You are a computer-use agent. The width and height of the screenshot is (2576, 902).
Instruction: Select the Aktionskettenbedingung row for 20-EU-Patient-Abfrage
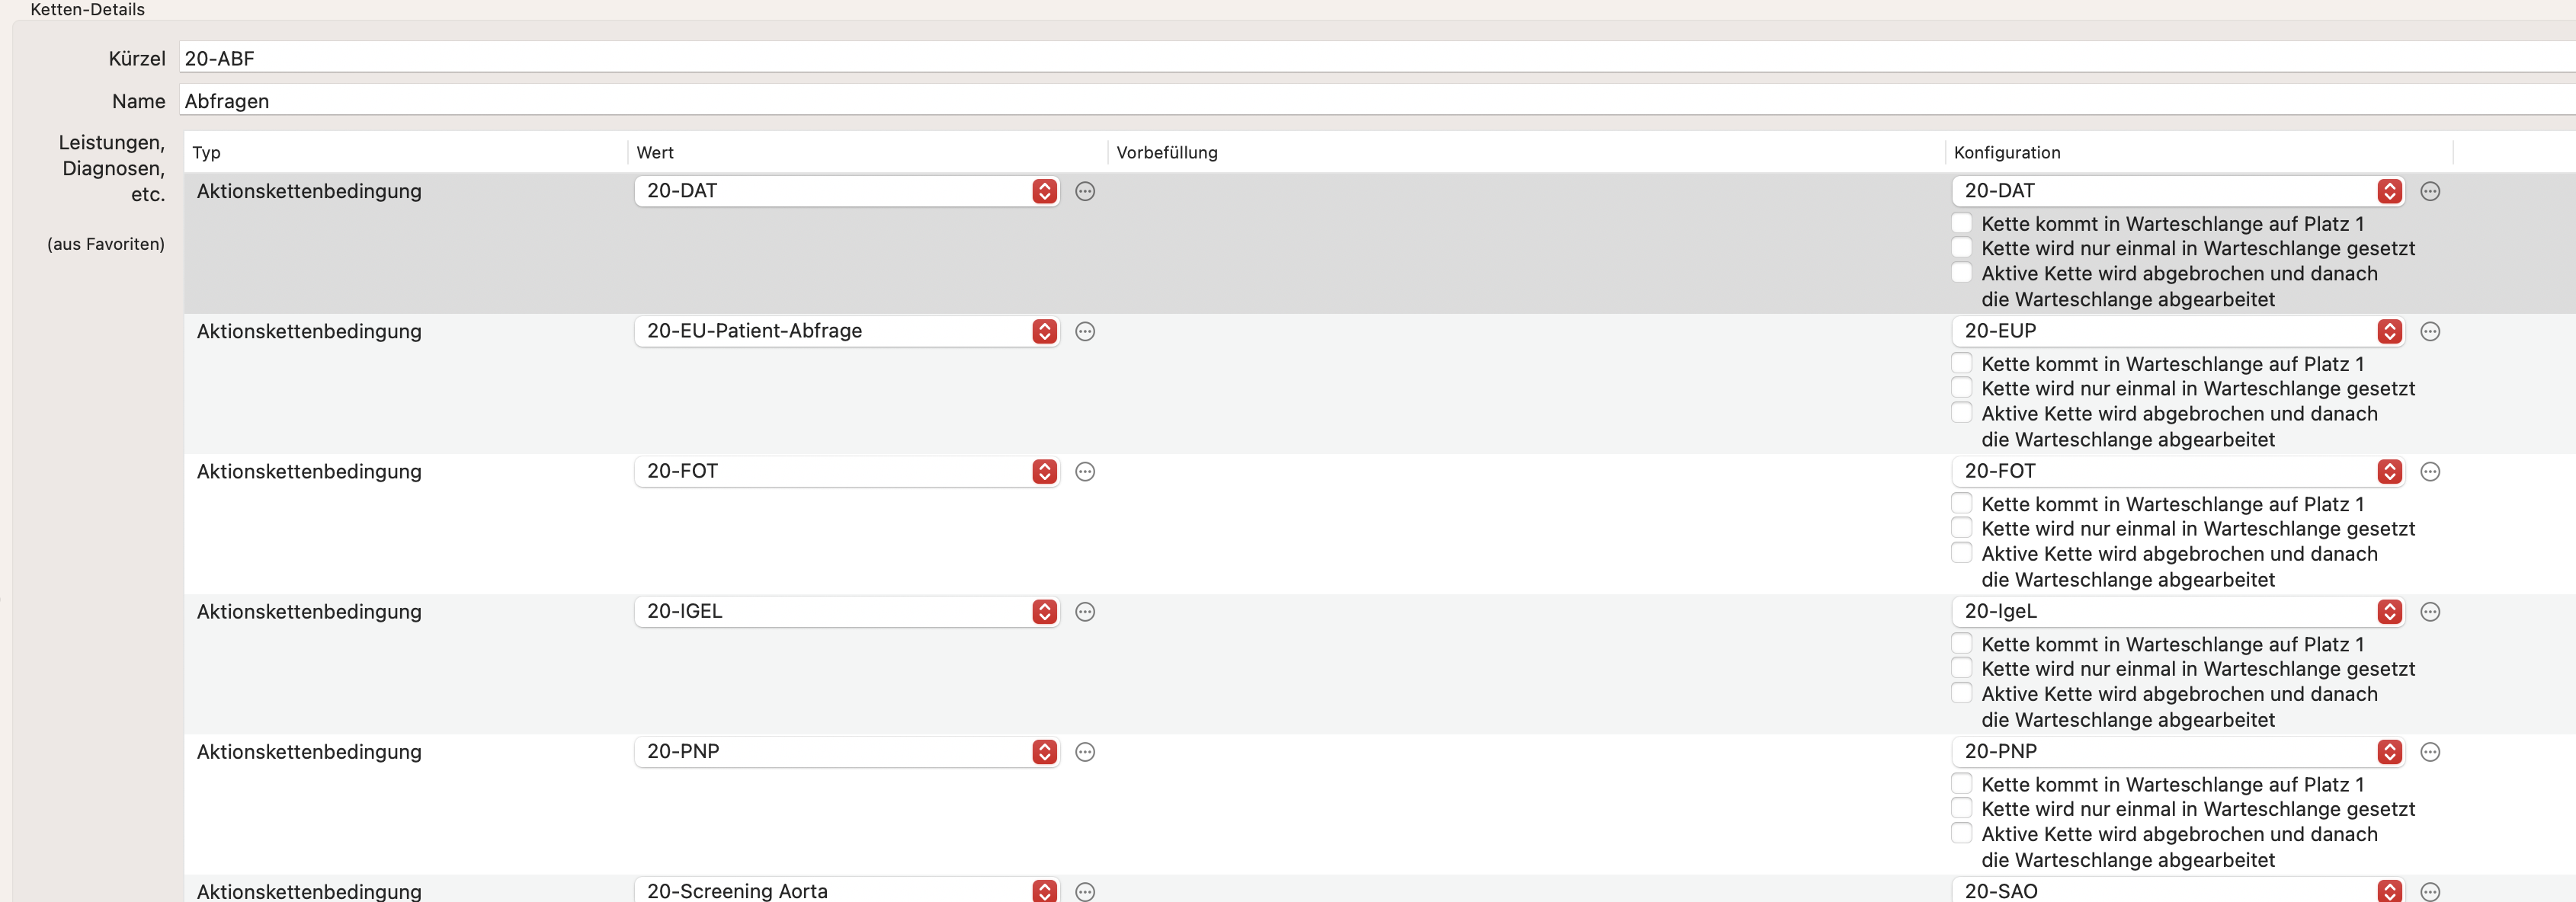1379,384
